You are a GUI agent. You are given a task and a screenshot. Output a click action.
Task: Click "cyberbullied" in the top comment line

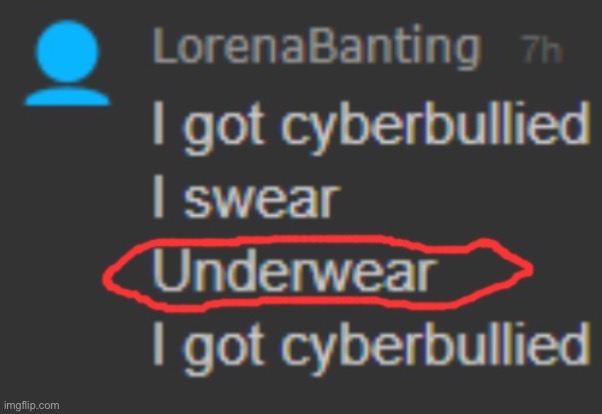pyautogui.click(x=436, y=126)
